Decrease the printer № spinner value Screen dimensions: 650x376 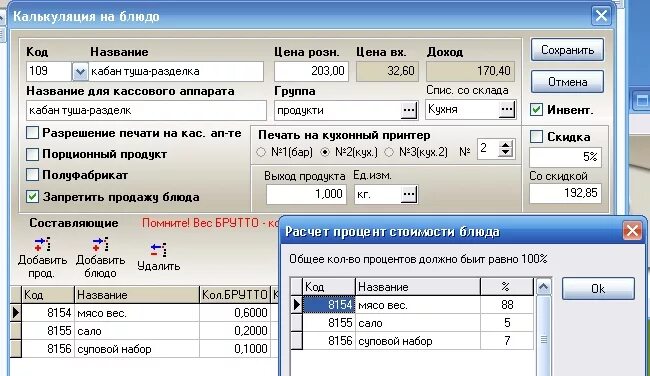[505, 152]
